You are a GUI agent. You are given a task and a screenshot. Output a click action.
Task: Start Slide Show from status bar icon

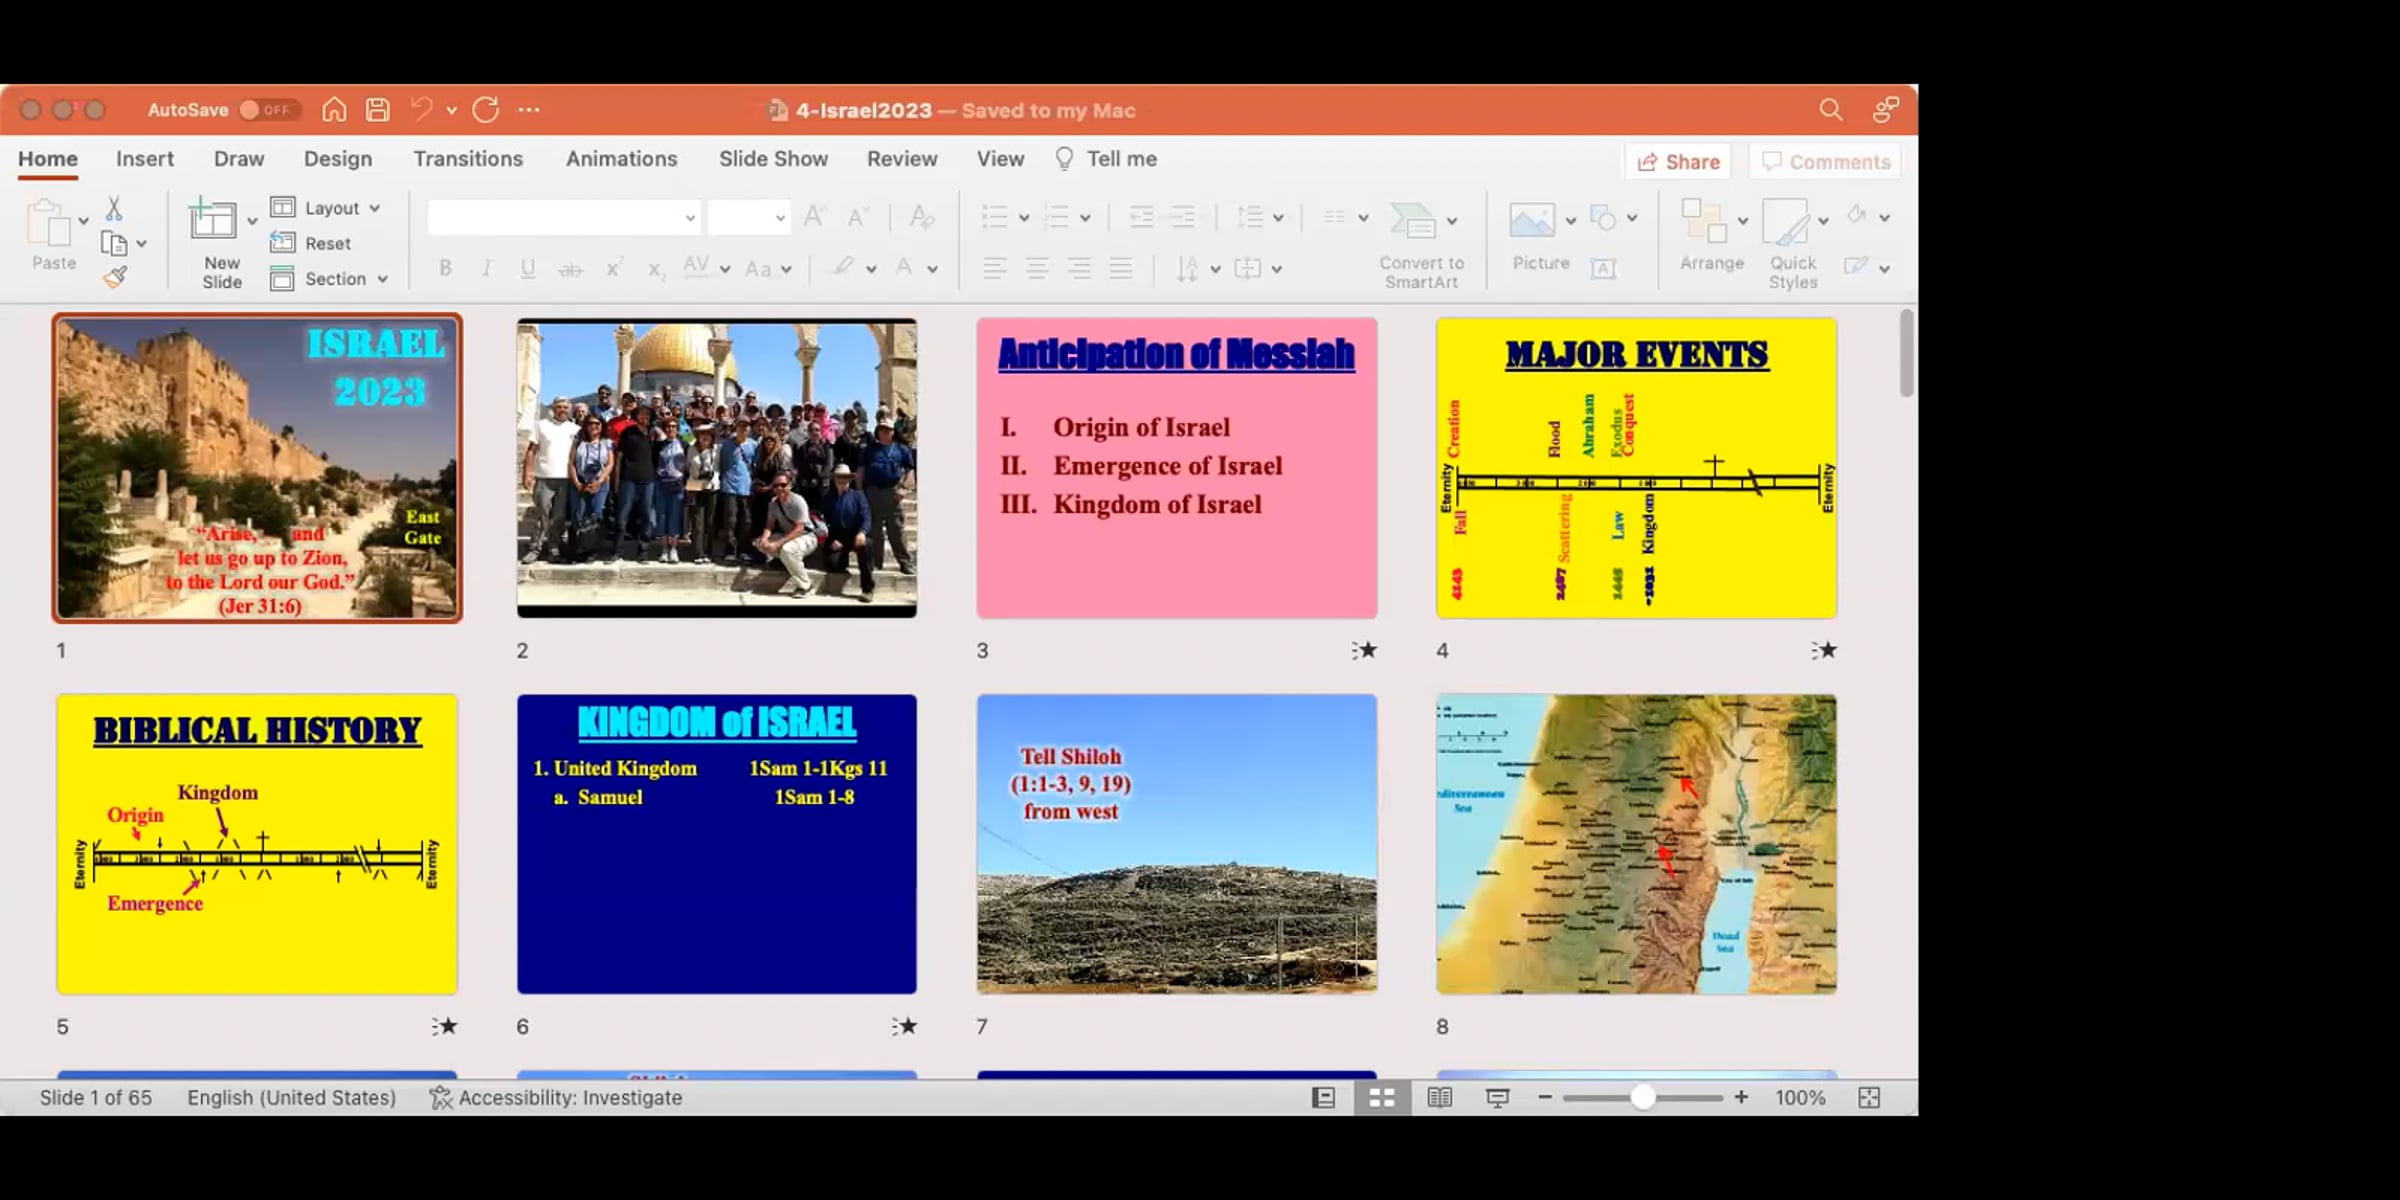1497,1098
